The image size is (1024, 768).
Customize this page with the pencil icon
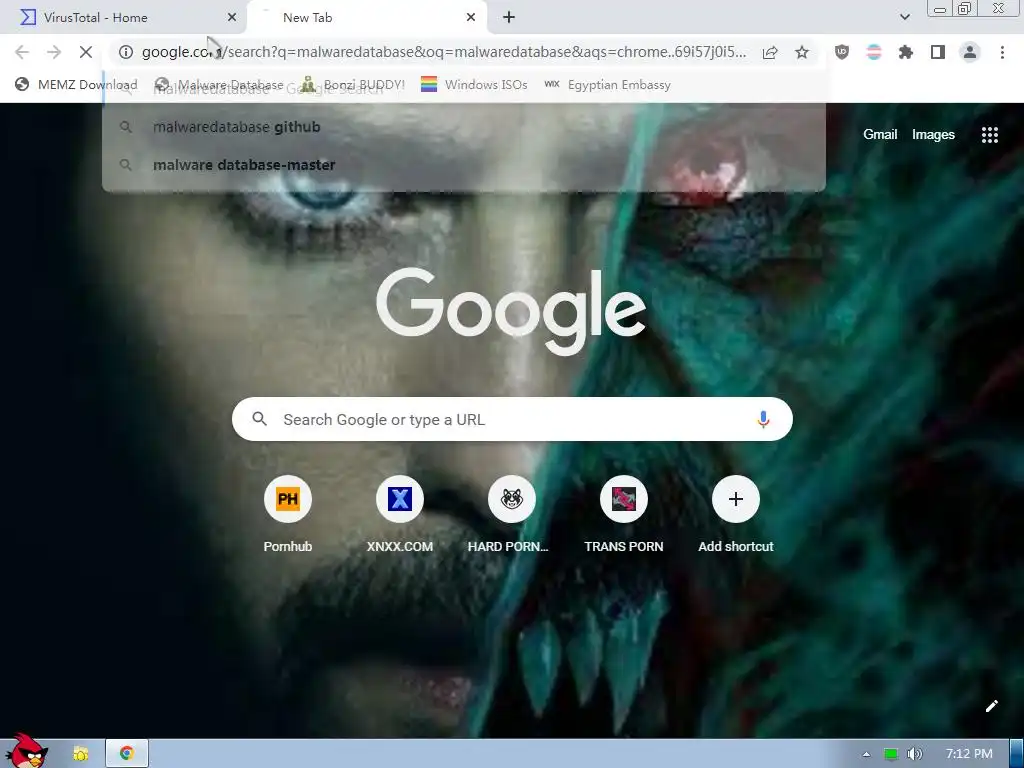[x=991, y=706]
